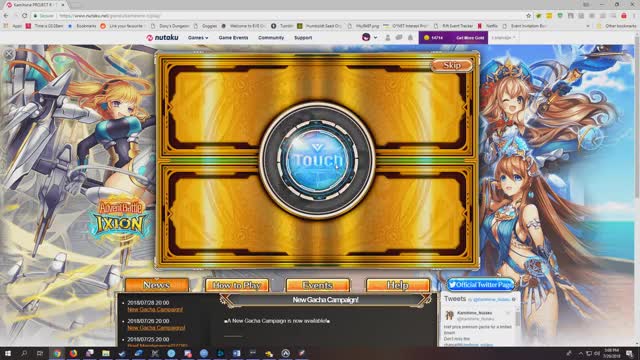Tap the glowing blue Touch button
640x360 pixels.
pos(317,160)
